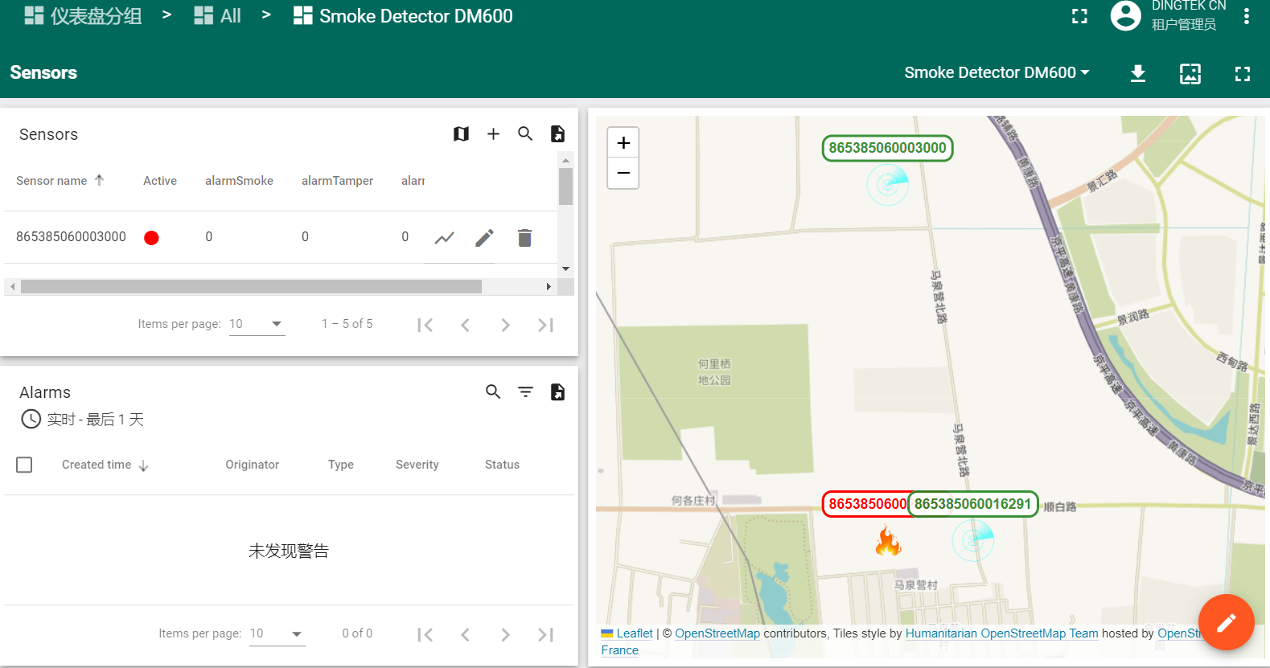Click the fire alarm marker on map
This screenshot has width=1270, height=668.
coord(888,542)
